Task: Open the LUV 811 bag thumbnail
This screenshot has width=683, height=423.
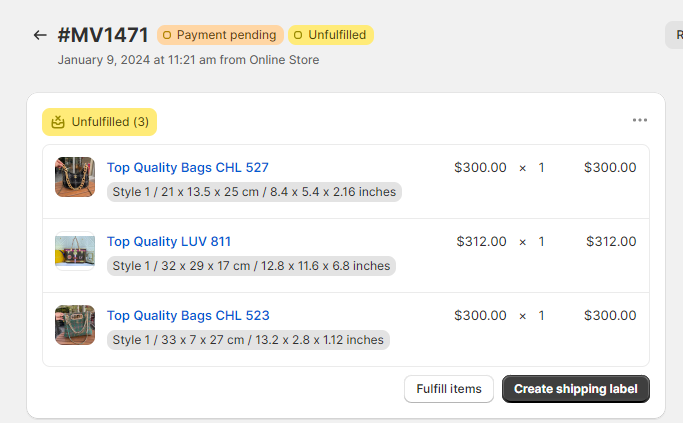Action: click(75, 251)
